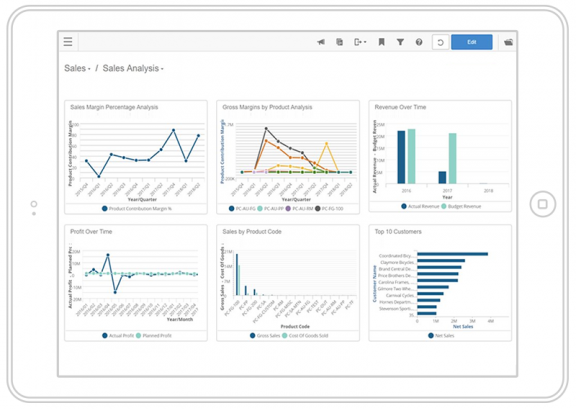This screenshot has height=409, width=576.
Task: Click Profit Over Time chart title
Action: [91, 232]
